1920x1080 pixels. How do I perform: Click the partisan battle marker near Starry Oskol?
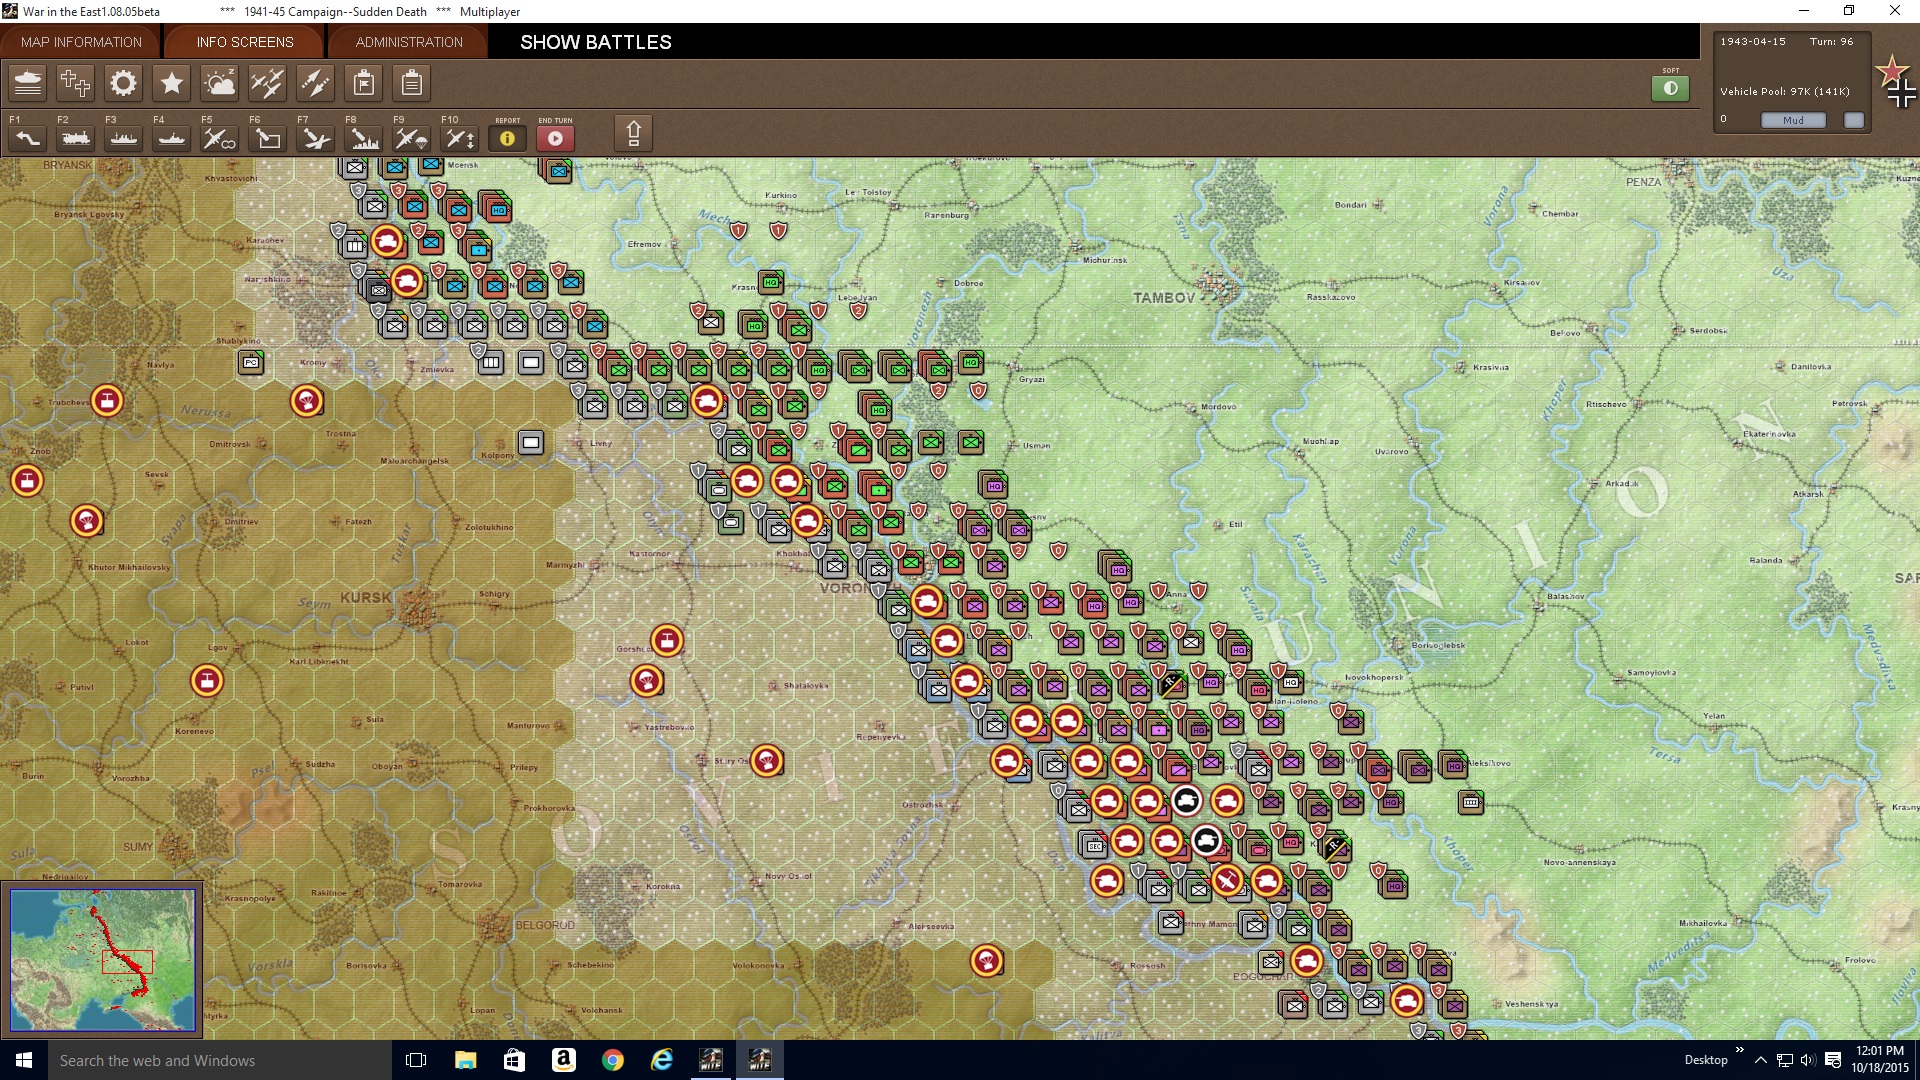point(767,761)
